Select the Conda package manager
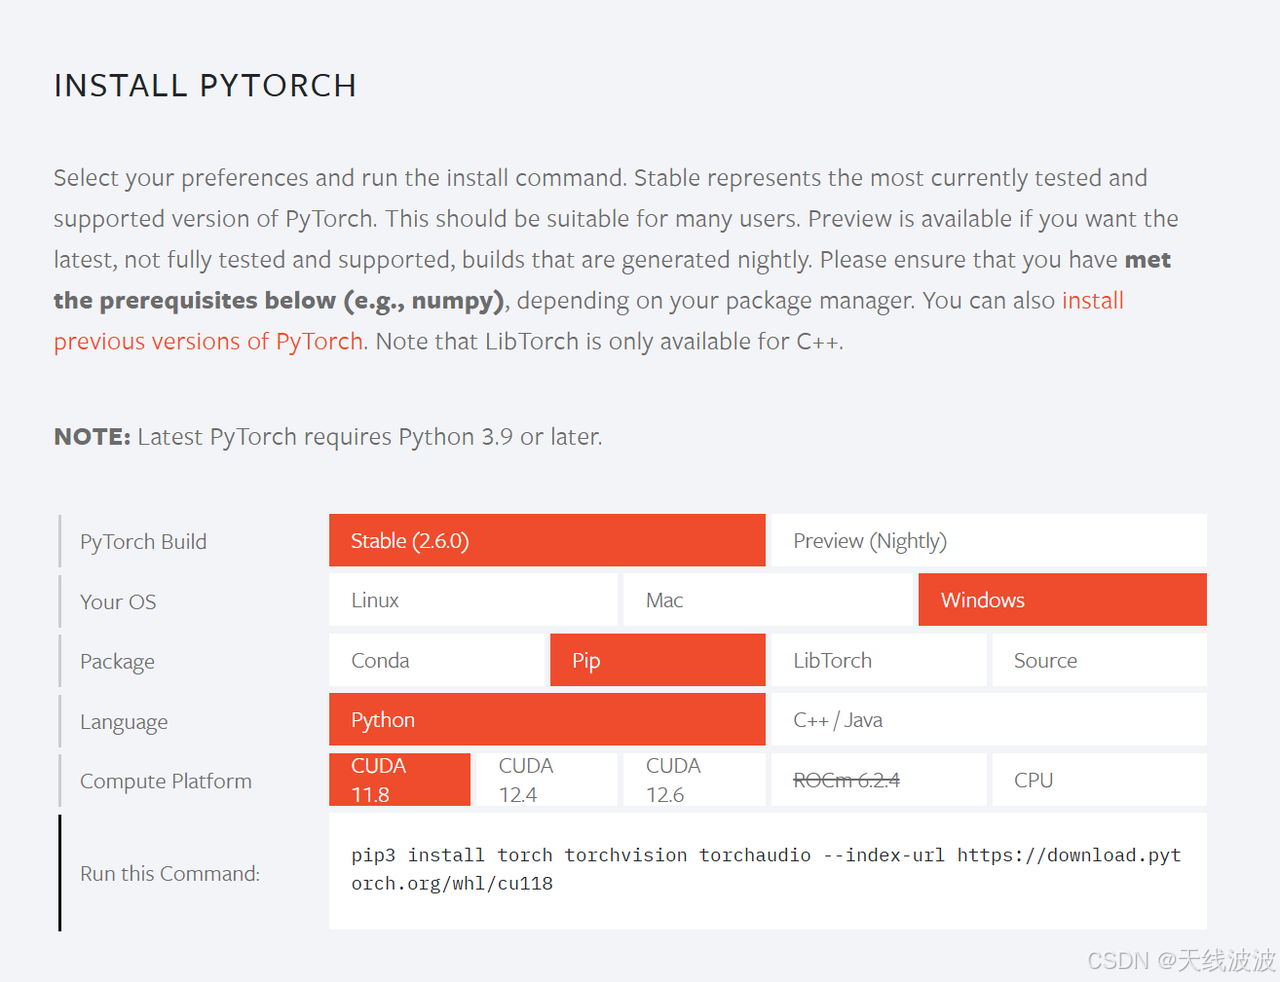Screen dimensions: 1280x982 [436, 660]
